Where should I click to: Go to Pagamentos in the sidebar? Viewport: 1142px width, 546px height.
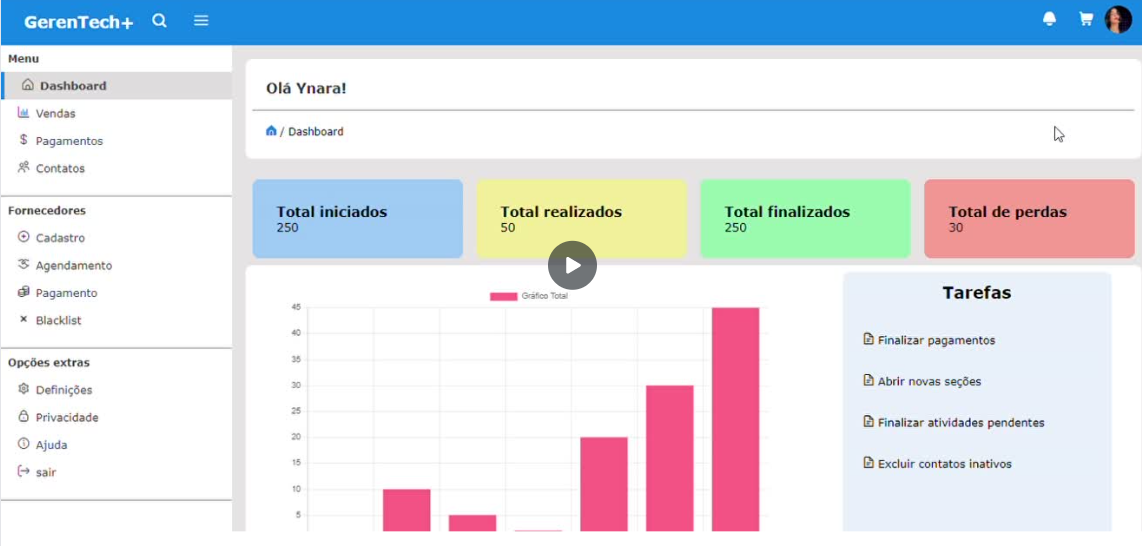68,141
